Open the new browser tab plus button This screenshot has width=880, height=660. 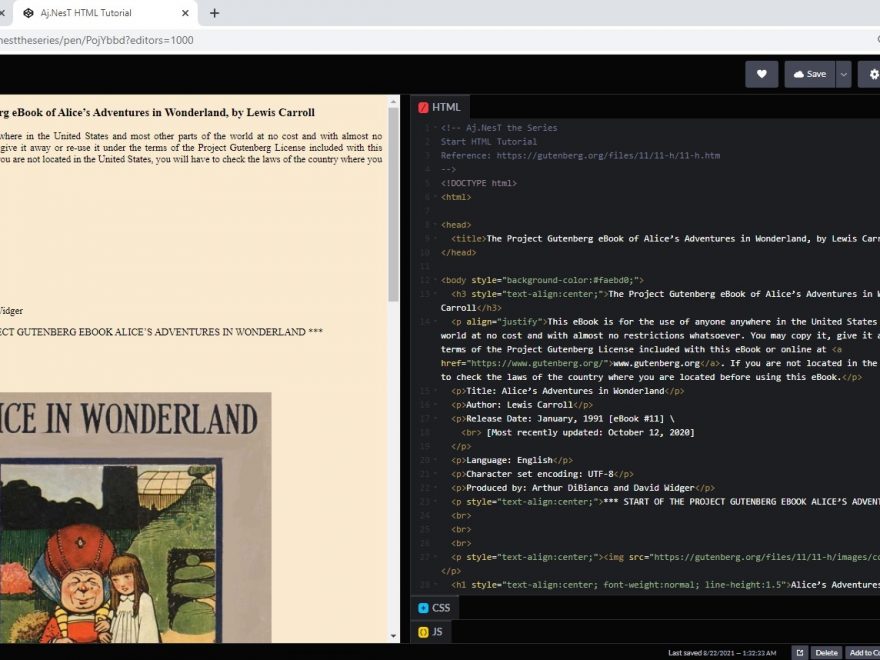click(x=214, y=13)
